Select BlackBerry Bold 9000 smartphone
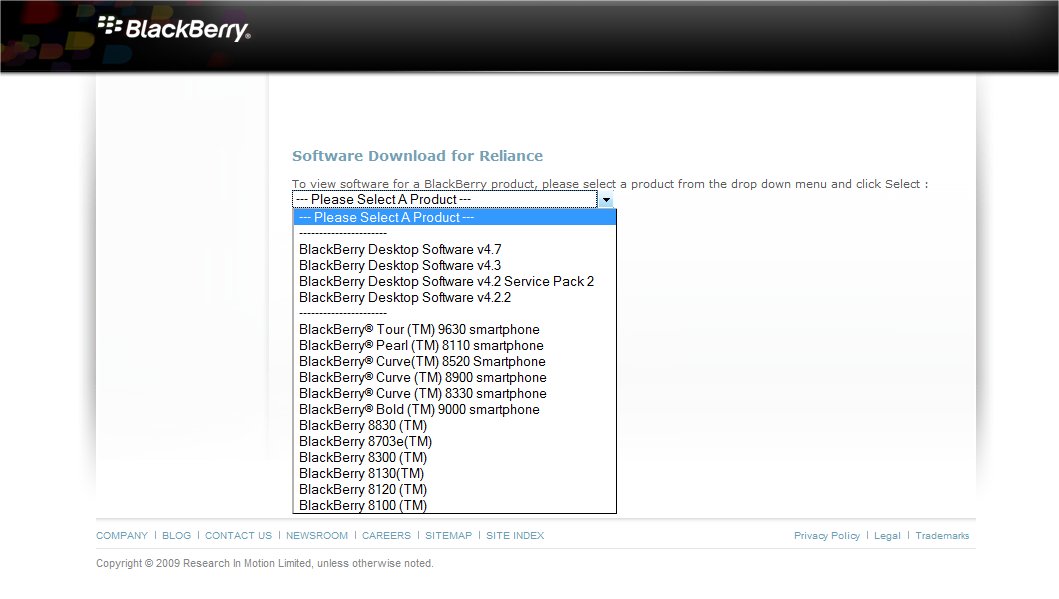Image resolution: width=1059 pixels, height=599 pixels. tap(455, 409)
